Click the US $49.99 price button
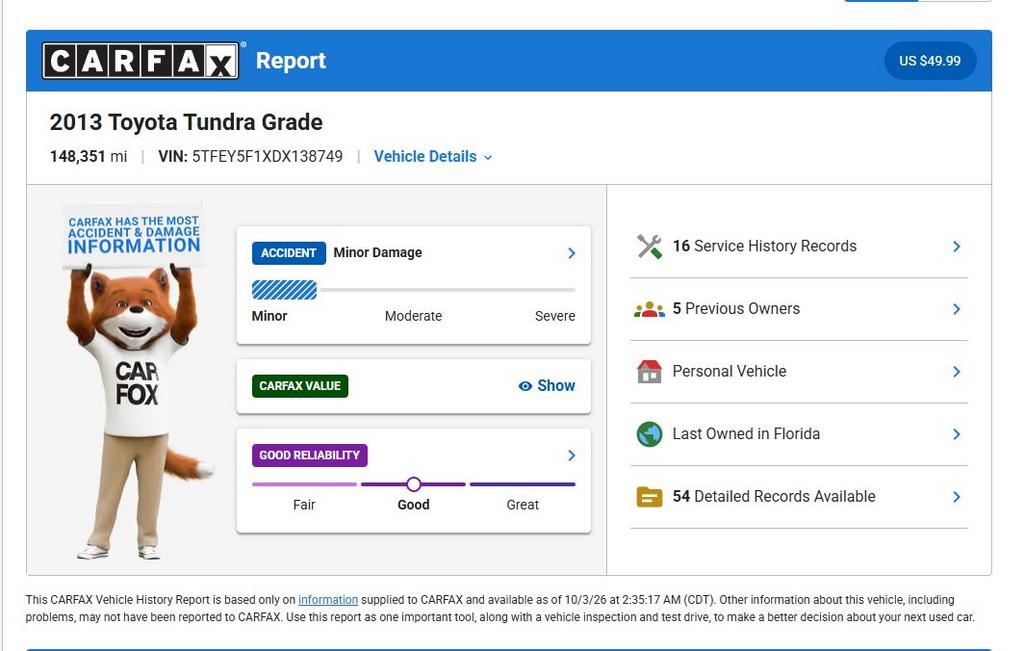Viewport: 1024px width, 651px height. tap(930, 61)
